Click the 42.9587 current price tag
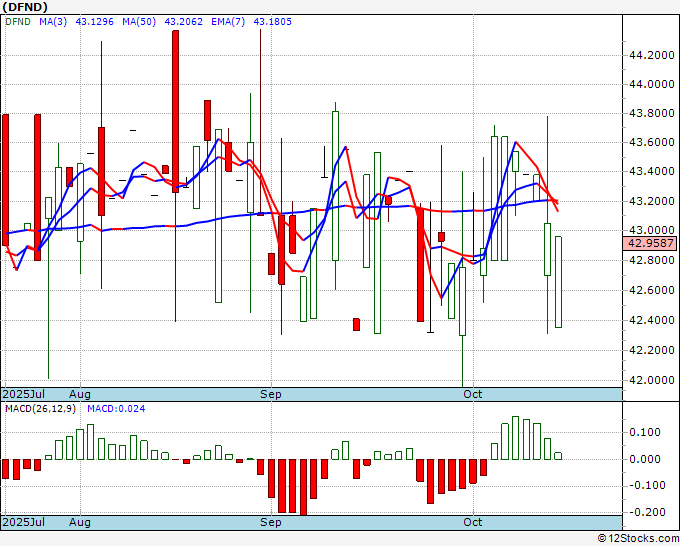The image size is (680, 546). point(650,243)
